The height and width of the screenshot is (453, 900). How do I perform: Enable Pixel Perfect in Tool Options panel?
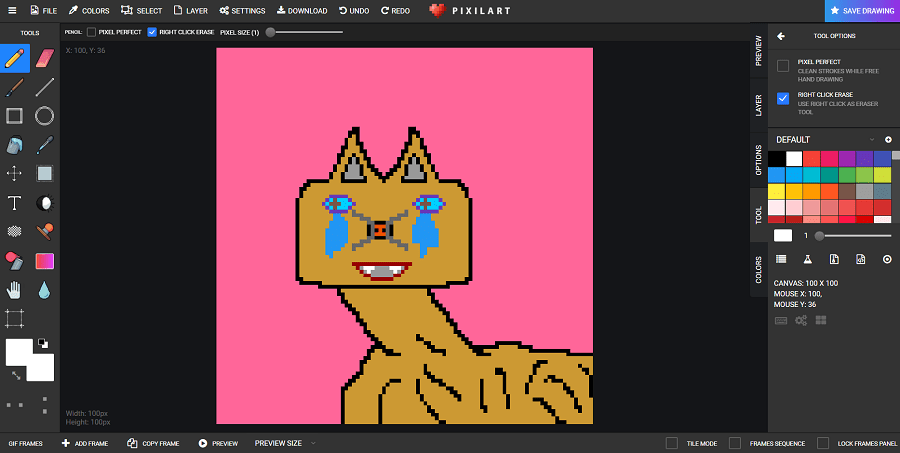pos(783,66)
